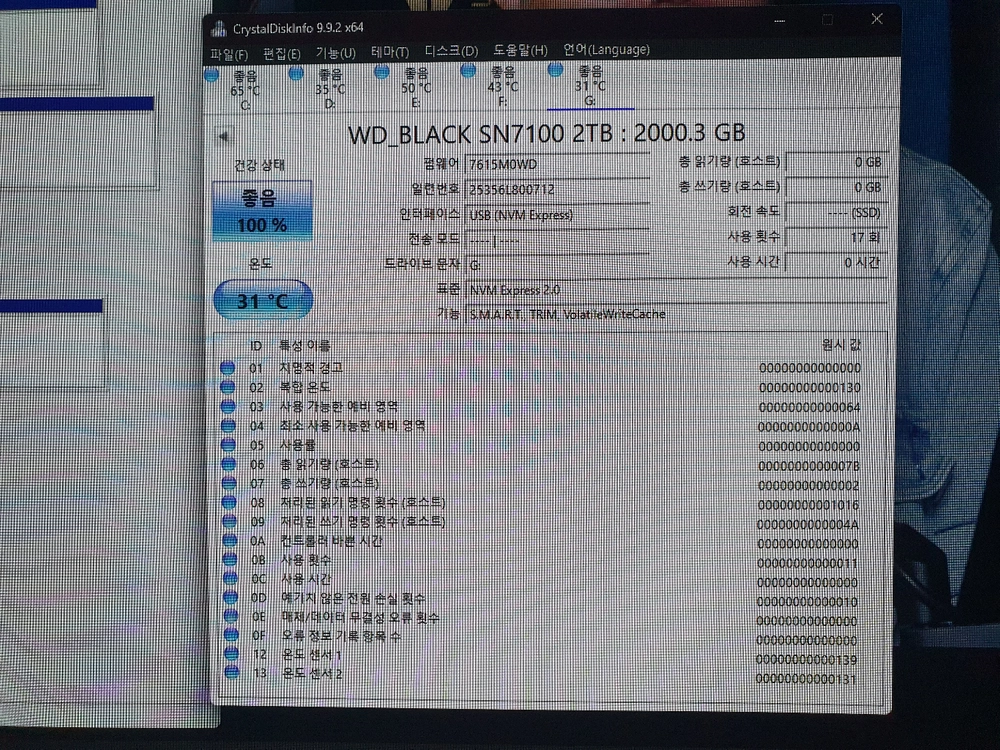Select the attribute name 치명적 경고
The height and width of the screenshot is (750, 1000).
[x=311, y=368]
